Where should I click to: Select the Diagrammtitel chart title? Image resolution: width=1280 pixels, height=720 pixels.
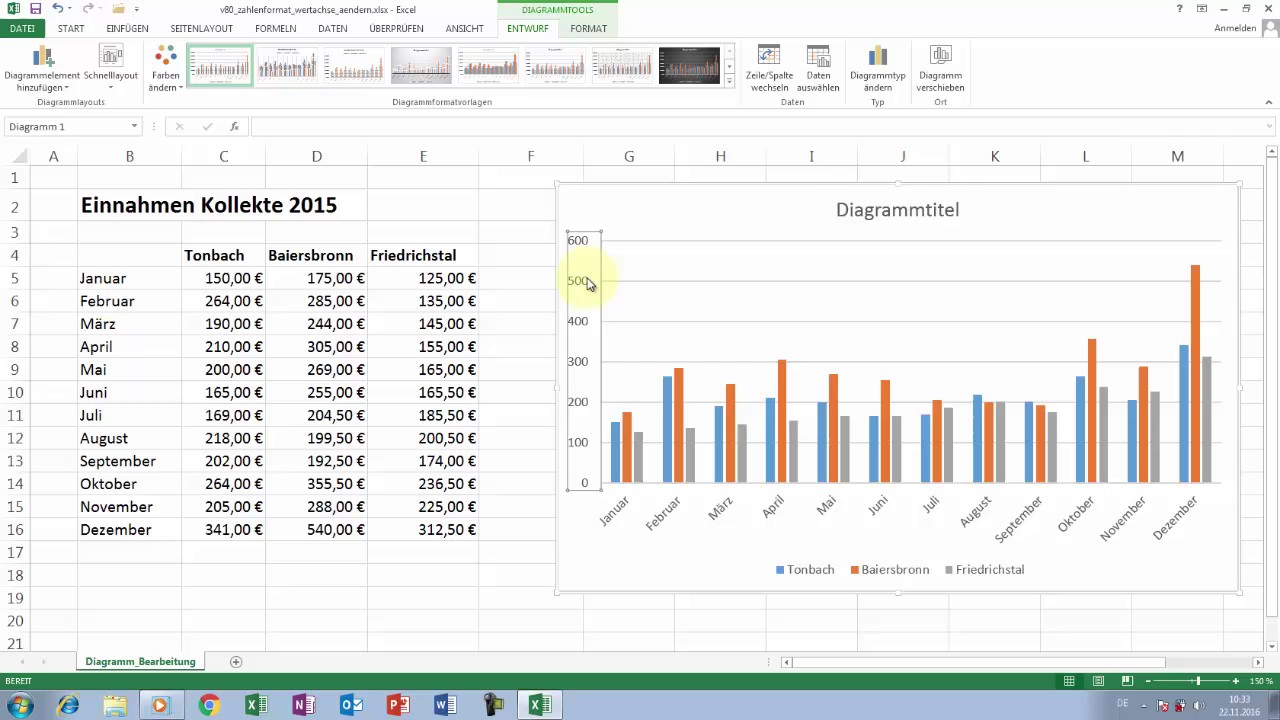tap(897, 209)
